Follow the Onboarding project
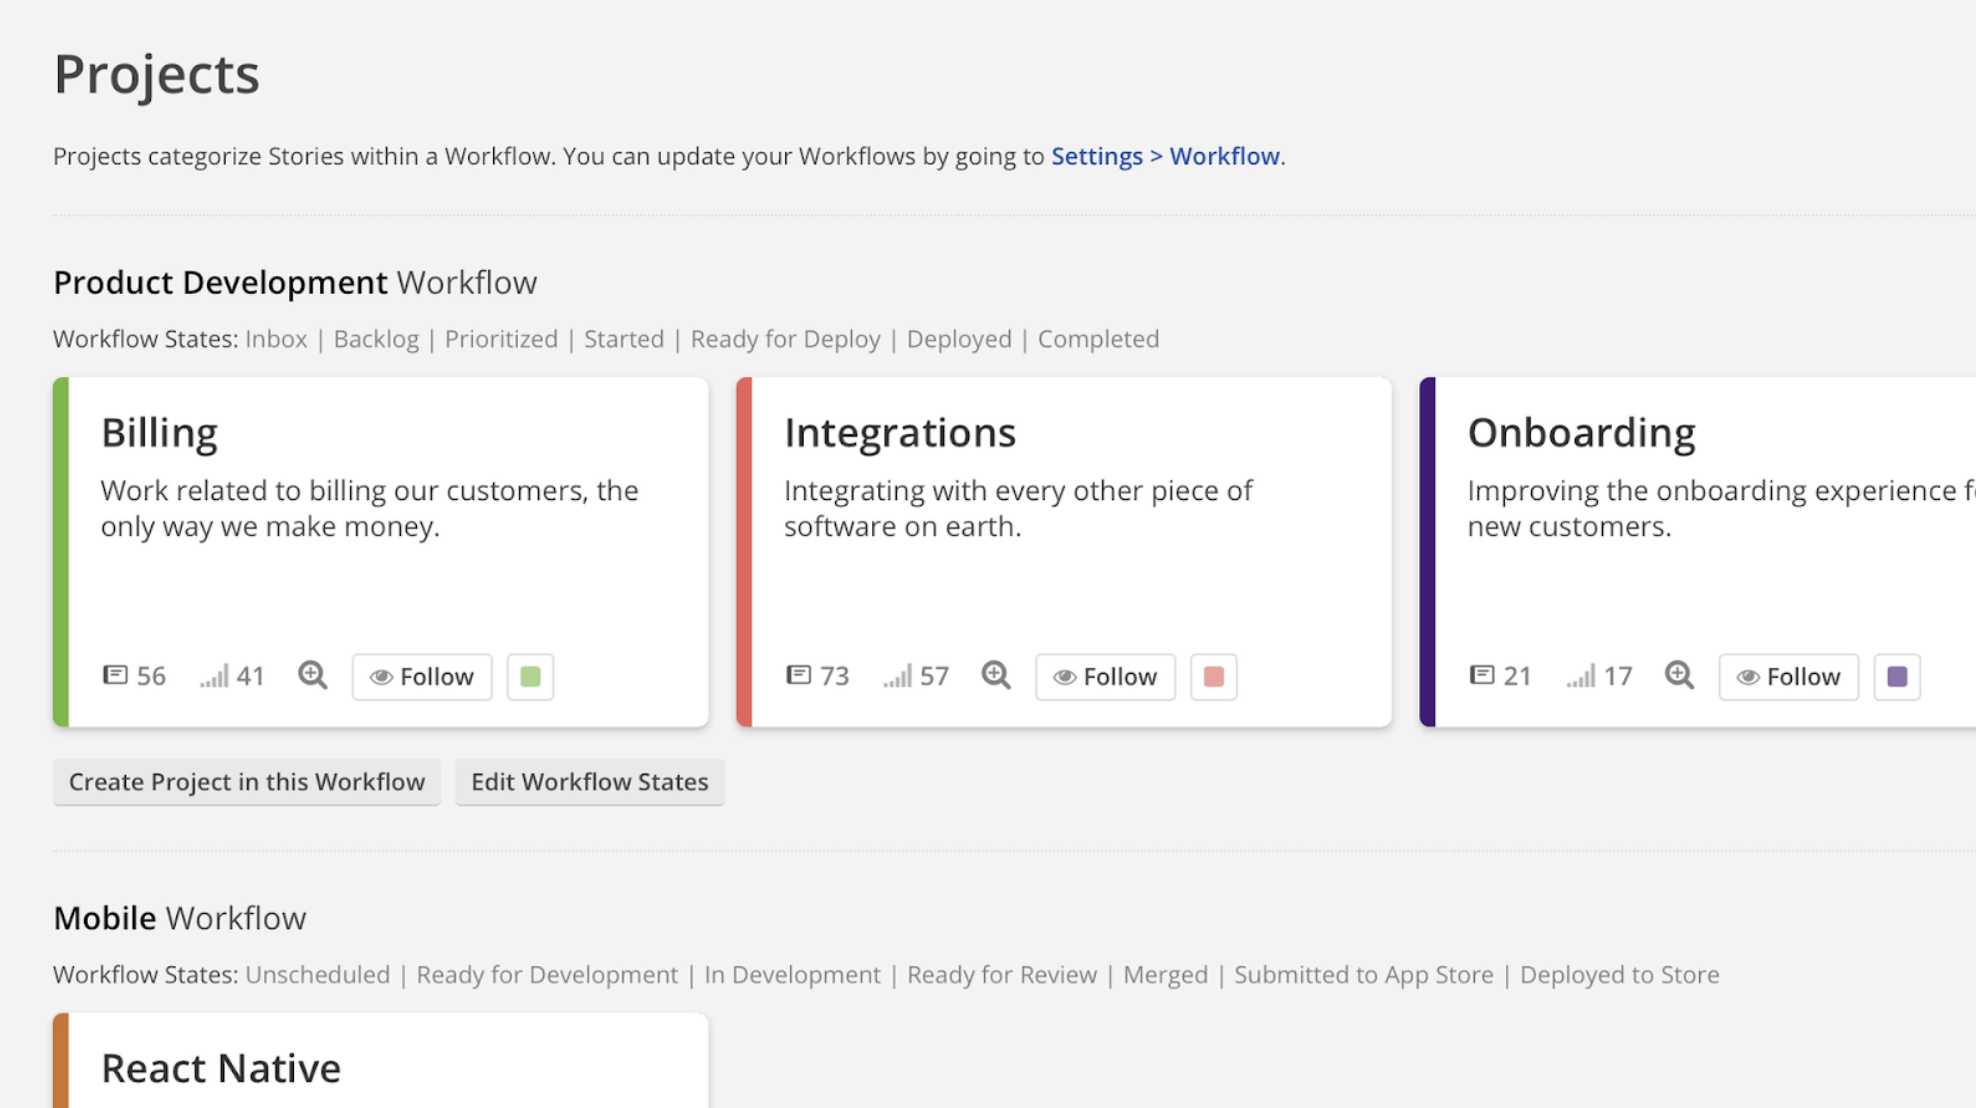Viewport: 1976px width, 1108px height. 1789,677
